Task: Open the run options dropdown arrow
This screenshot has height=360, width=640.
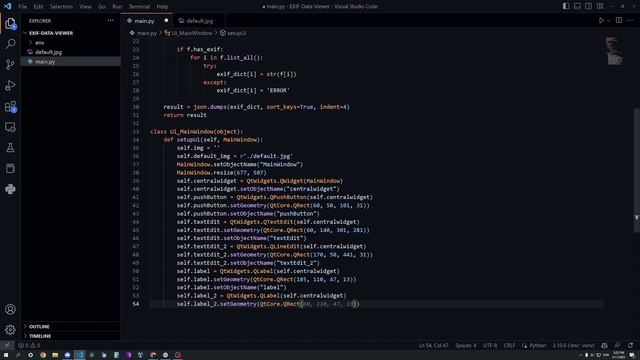Action: [608, 20]
